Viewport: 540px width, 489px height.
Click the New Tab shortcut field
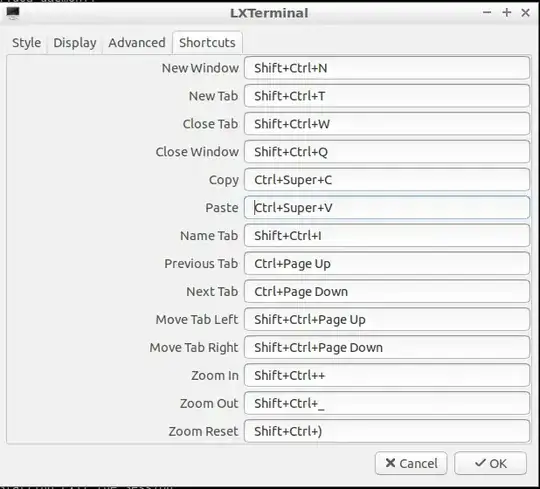point(387,96)
